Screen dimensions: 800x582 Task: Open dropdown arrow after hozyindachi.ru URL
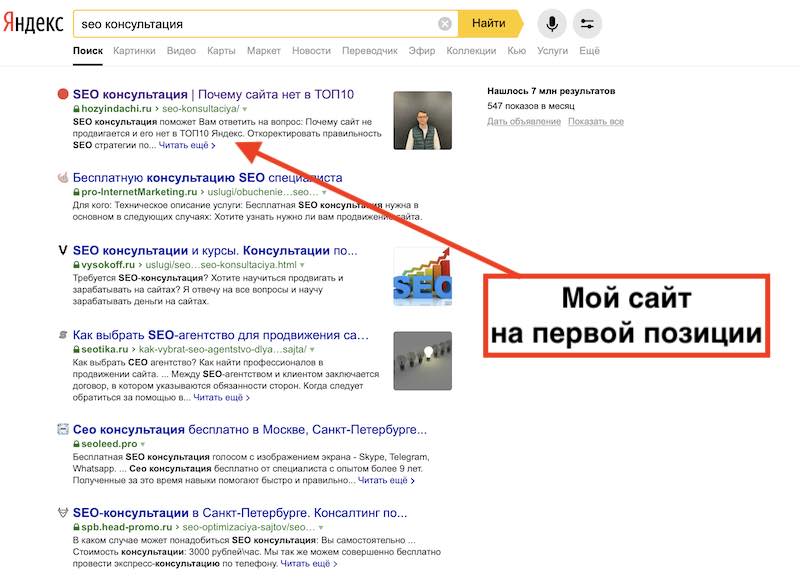[245, 109]
